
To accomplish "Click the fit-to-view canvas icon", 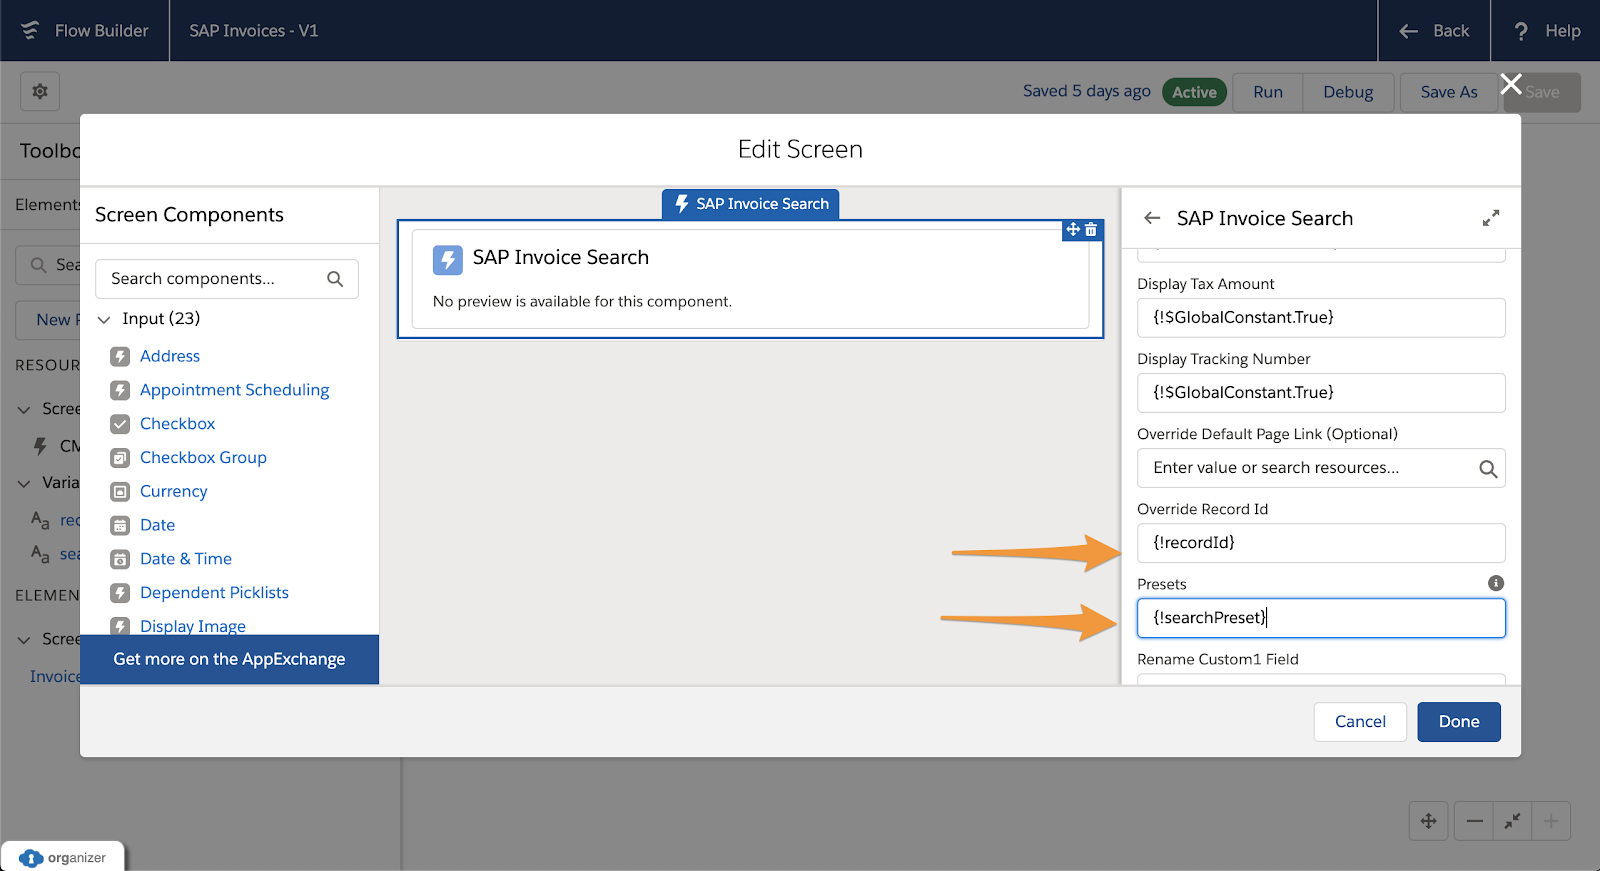I will tap(1512, 821).
